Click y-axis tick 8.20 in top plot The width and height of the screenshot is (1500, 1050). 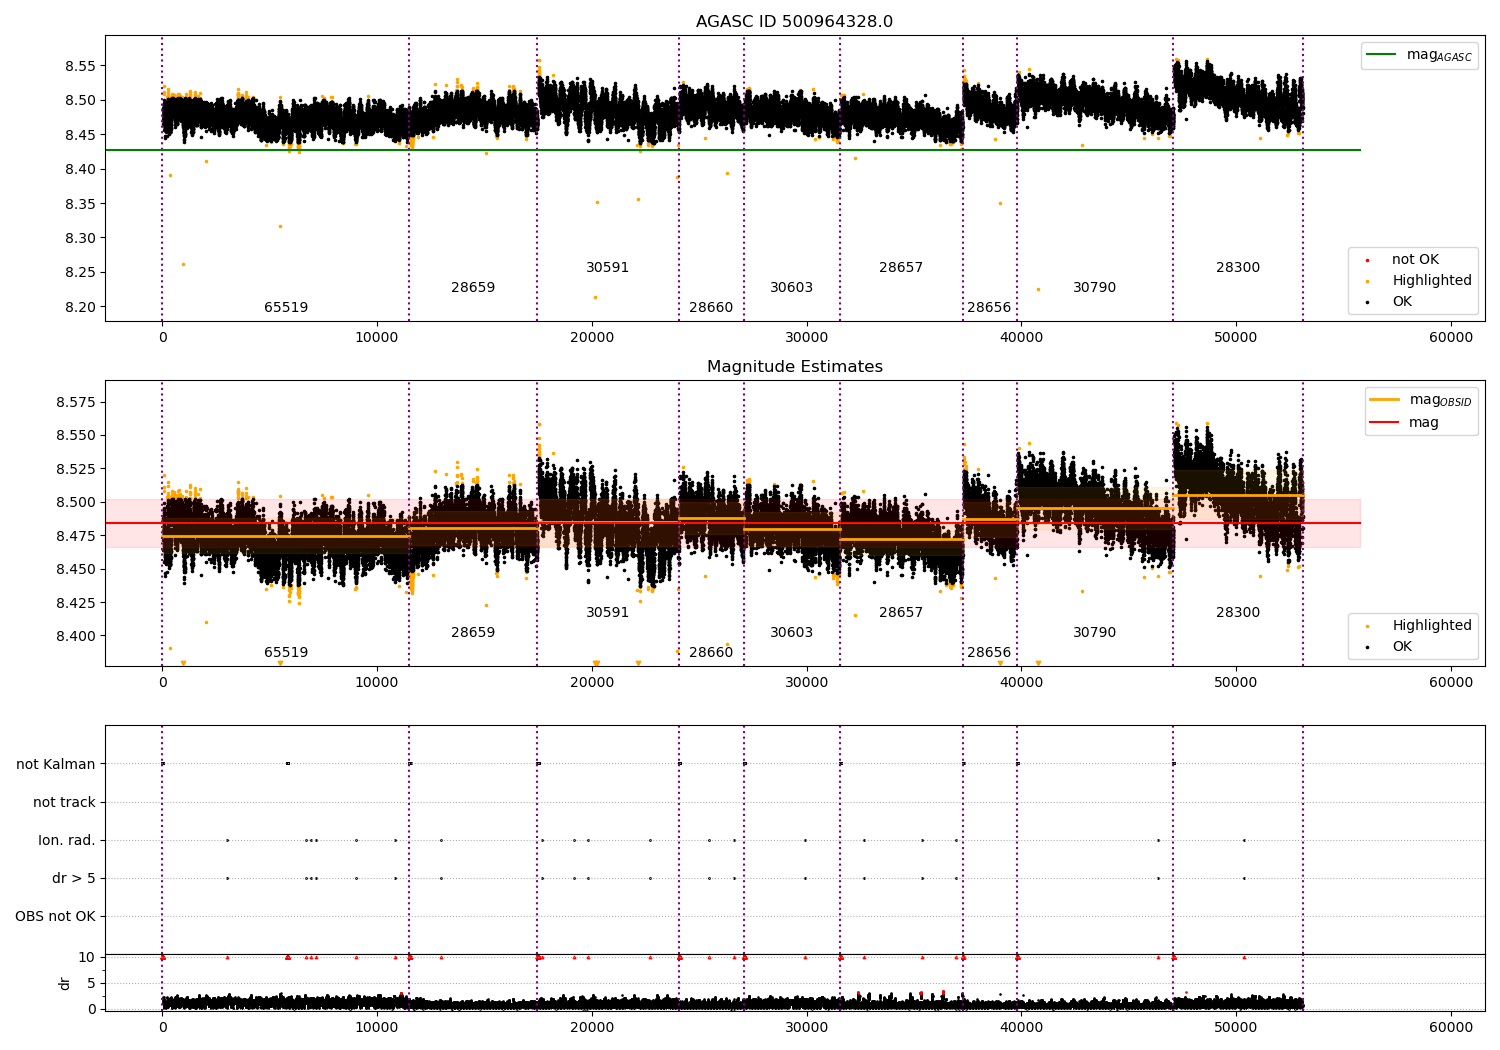click(79, 308)
